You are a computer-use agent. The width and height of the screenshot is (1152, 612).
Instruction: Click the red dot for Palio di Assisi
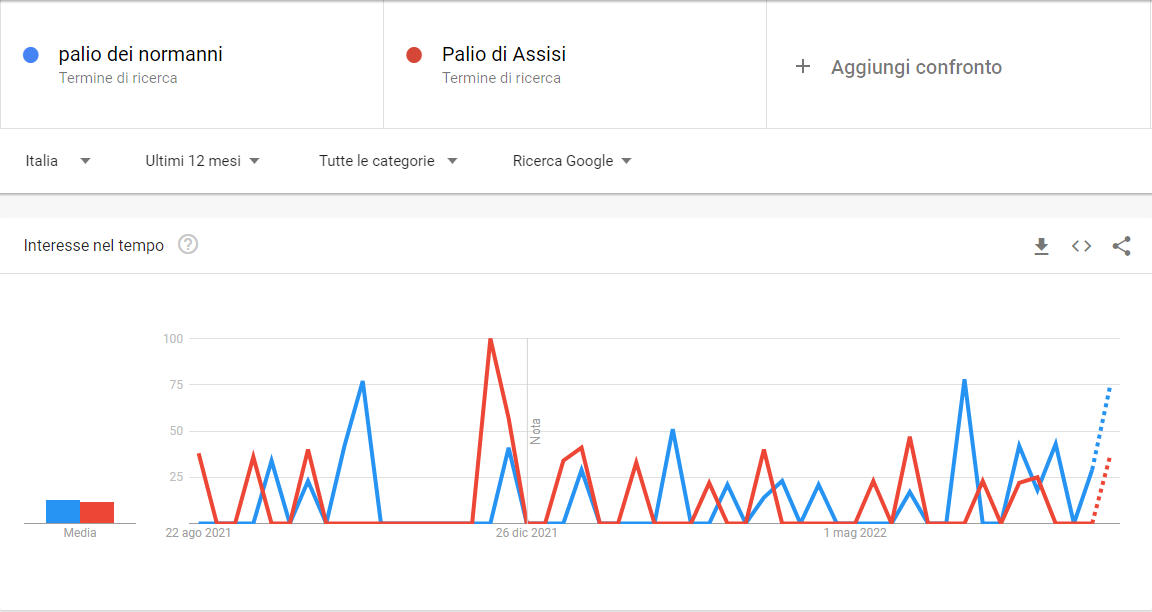414,55
